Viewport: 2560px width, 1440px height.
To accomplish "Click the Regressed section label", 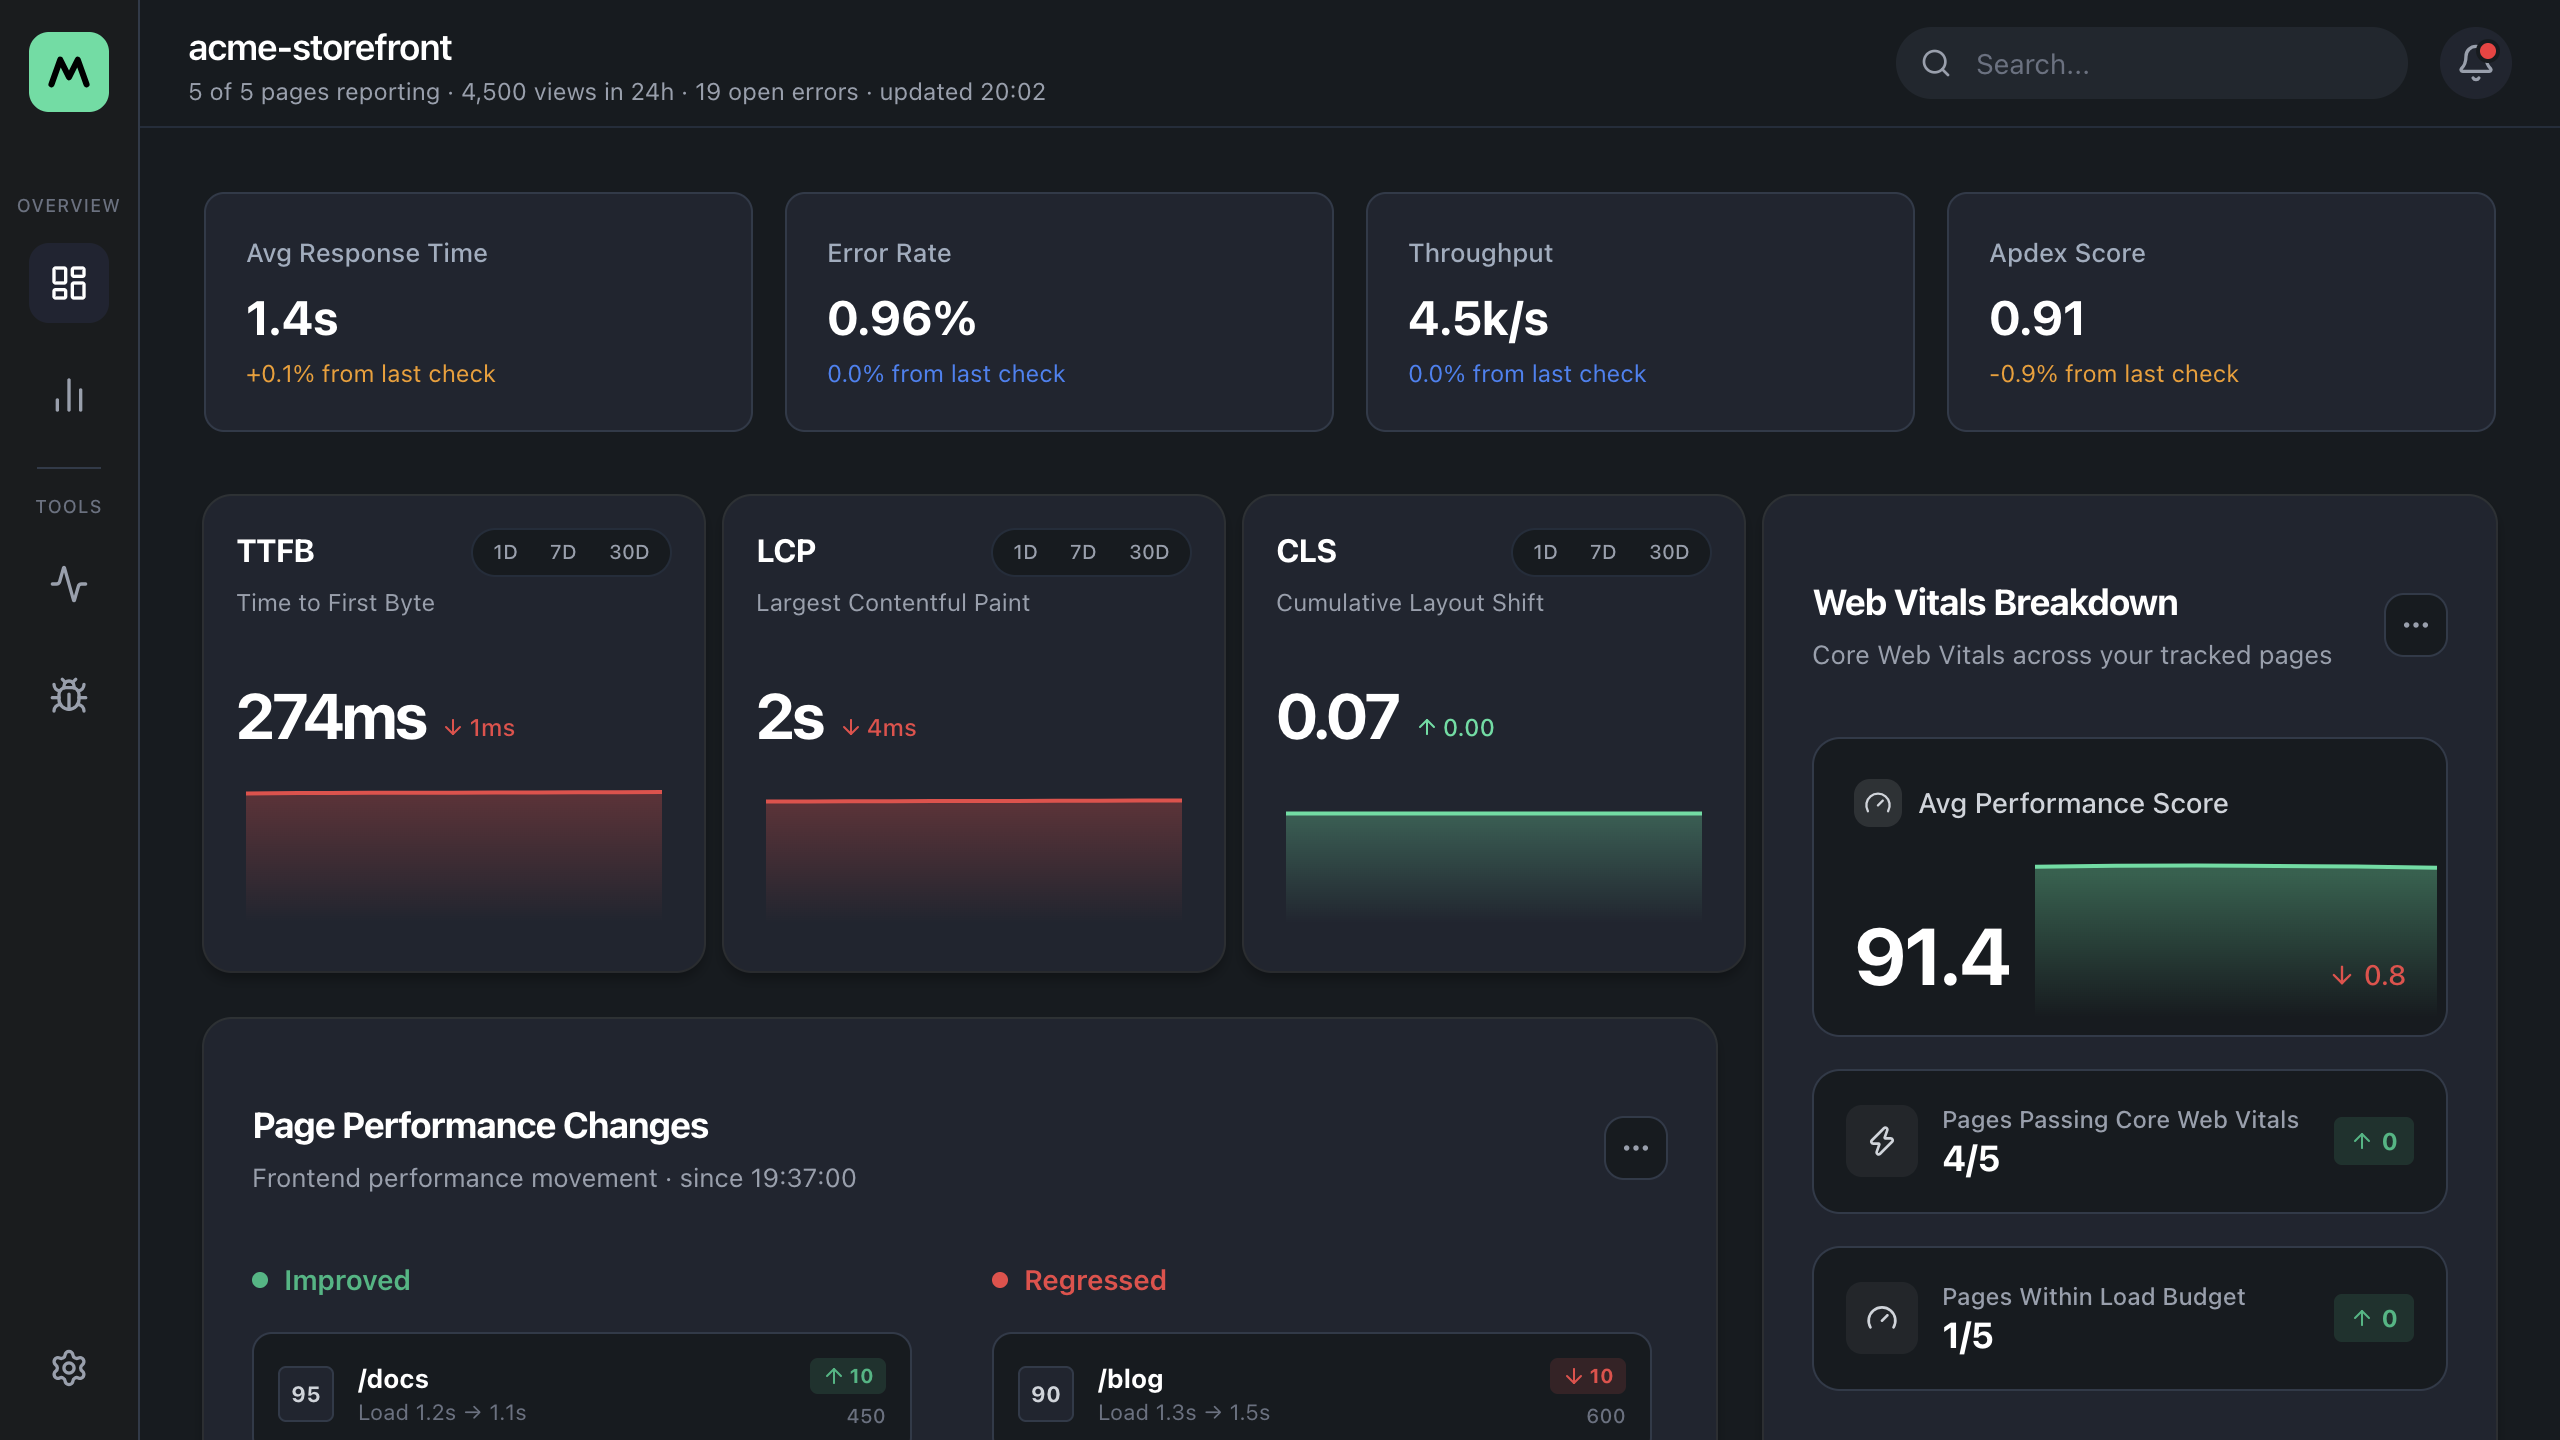I will point(1095,1280).
